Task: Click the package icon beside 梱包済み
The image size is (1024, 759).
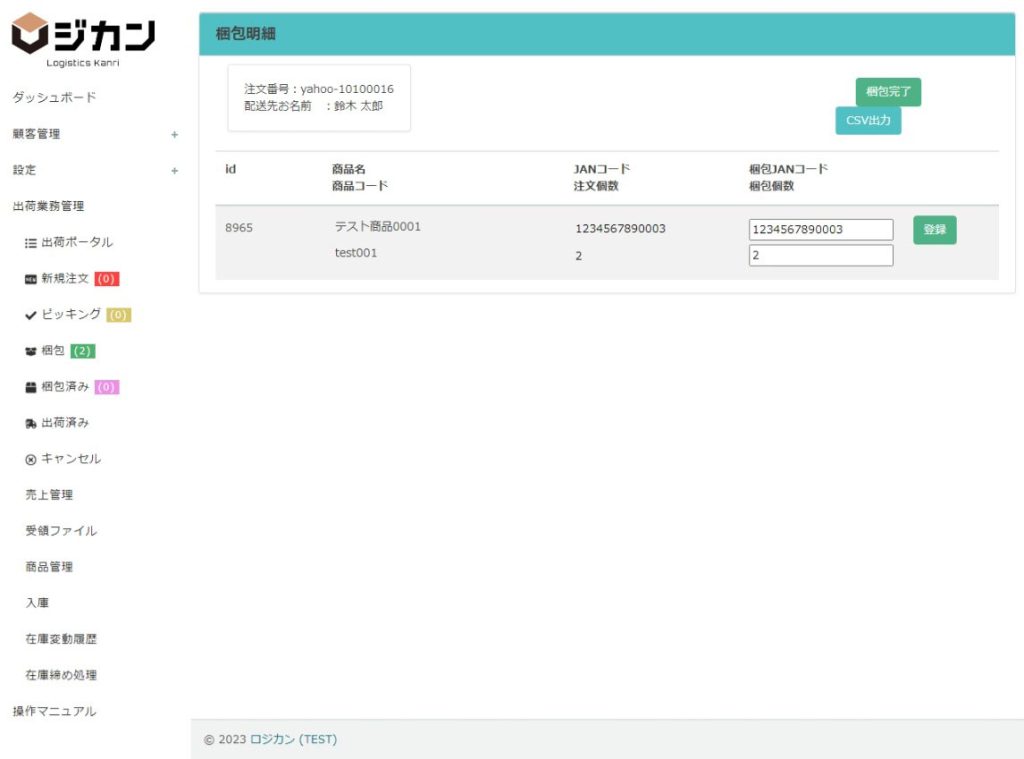Action: pyautogui.click(x=30, y=387)
